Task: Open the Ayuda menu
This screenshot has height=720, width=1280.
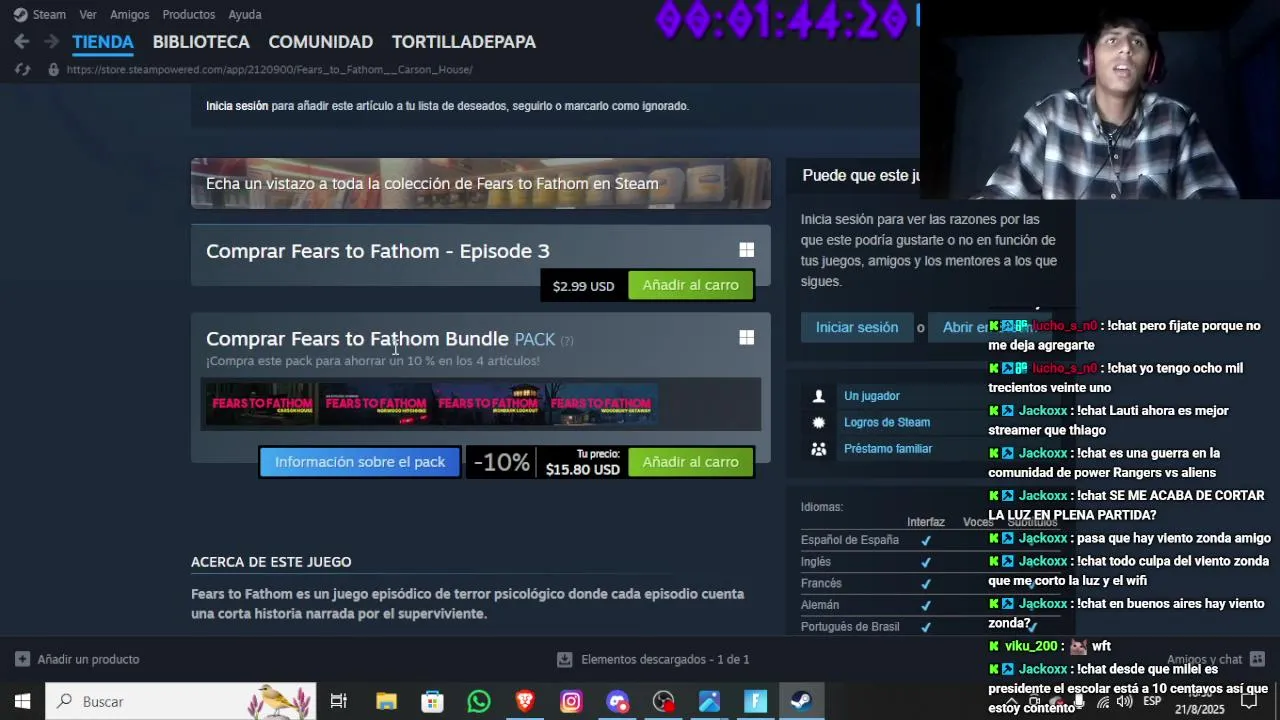Action: click(245, 14)
